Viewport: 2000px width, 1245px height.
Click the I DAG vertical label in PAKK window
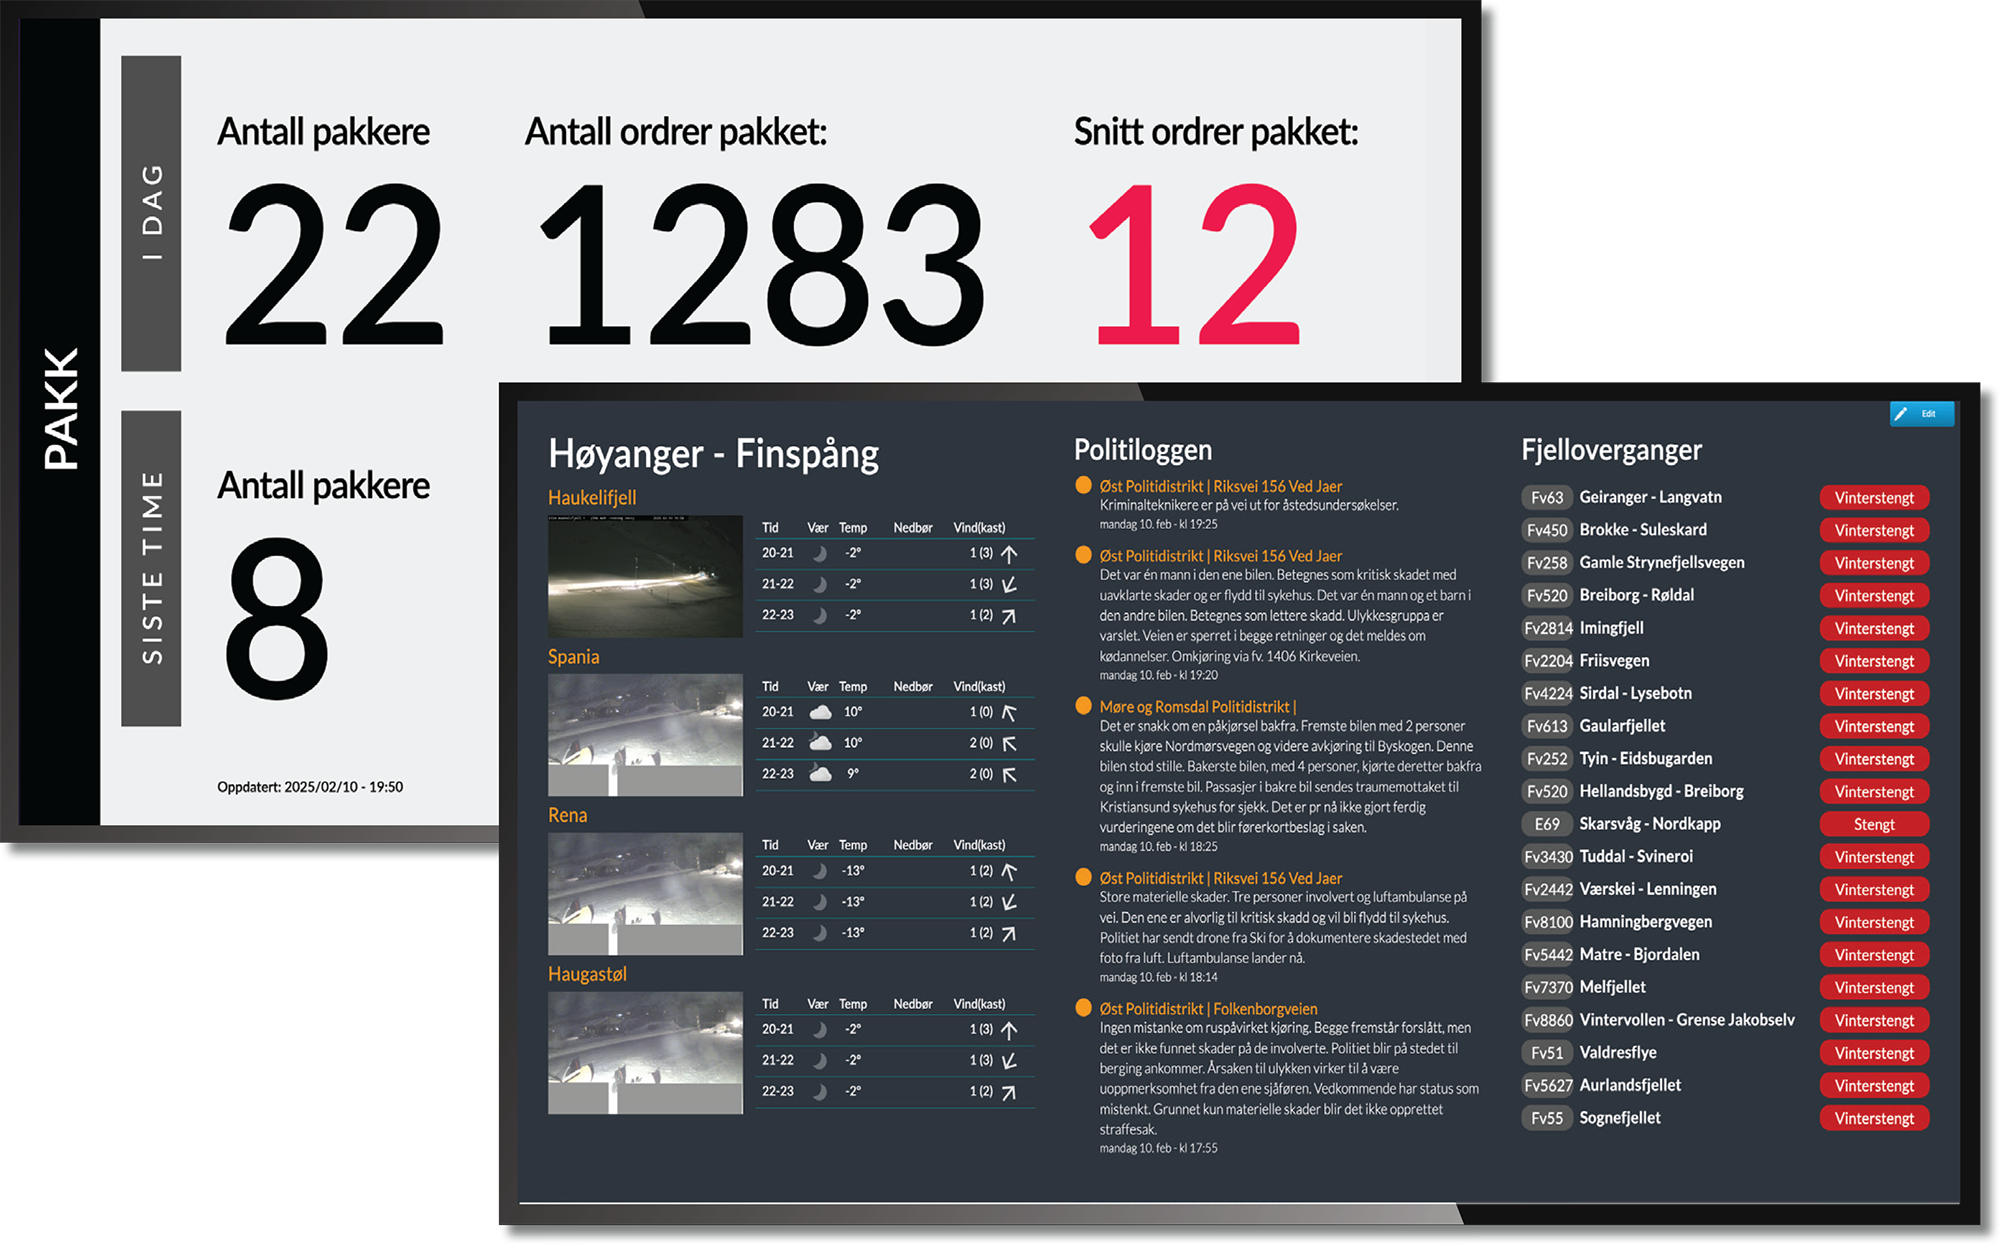click(151, 213)
